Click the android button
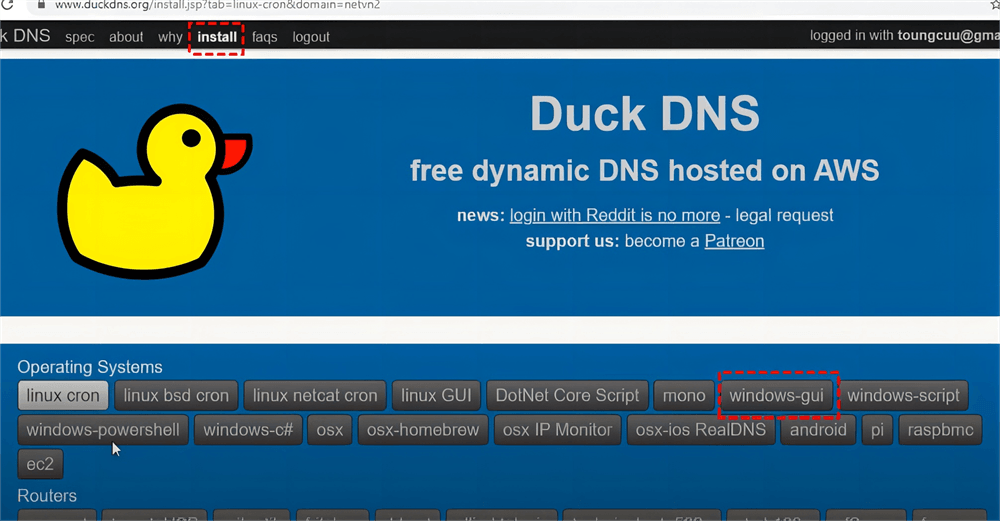This screenshot has height=521, width=1000. click(818, 430)
